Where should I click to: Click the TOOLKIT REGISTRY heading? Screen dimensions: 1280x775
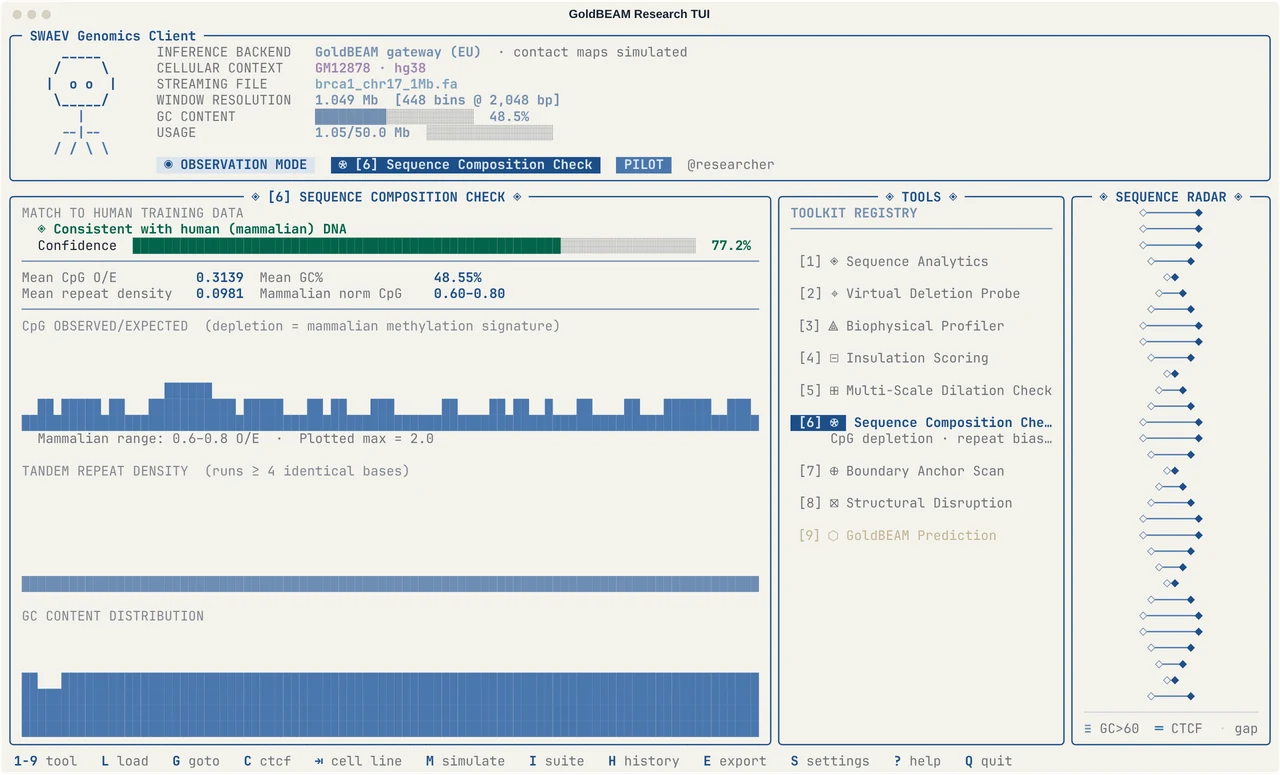(854, 213)
